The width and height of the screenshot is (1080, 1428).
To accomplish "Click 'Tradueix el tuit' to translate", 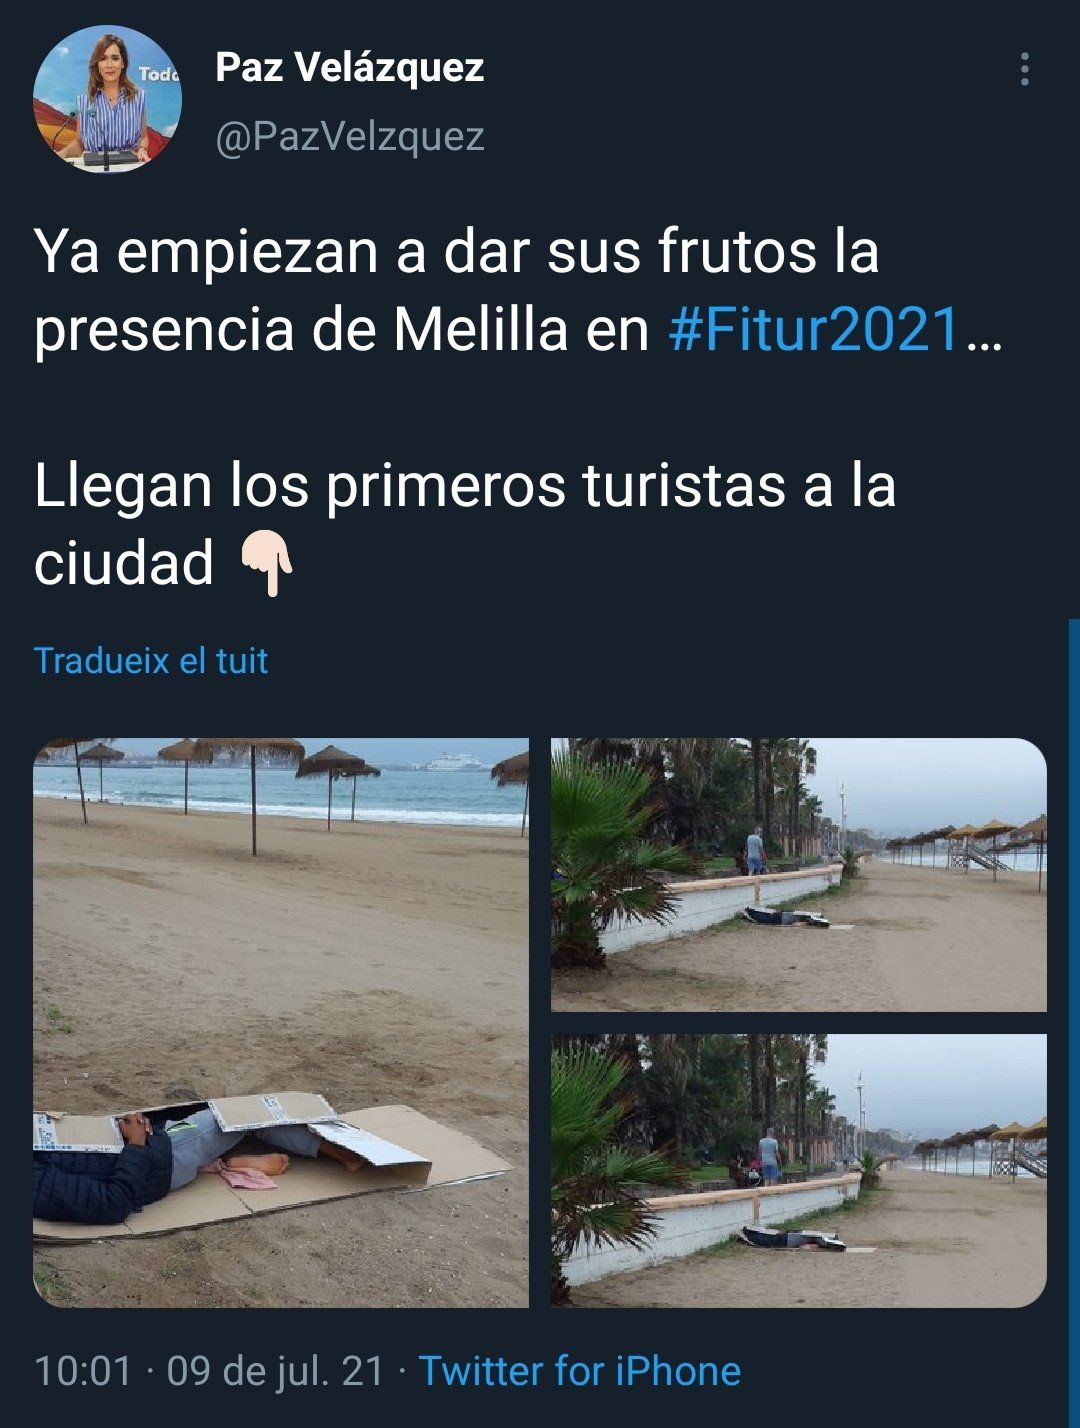I will (151, 661).
